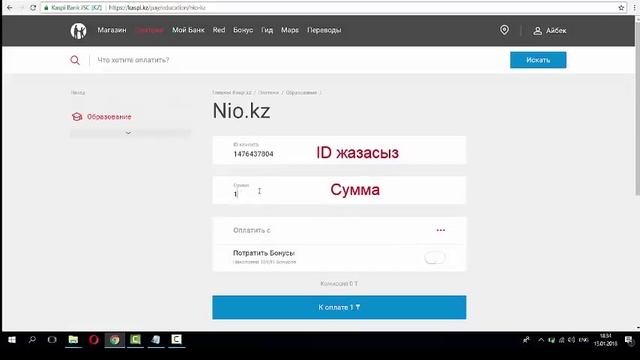Bookmark page with the star icon
The height and width of the screenshot is (360, 640).
621,8
